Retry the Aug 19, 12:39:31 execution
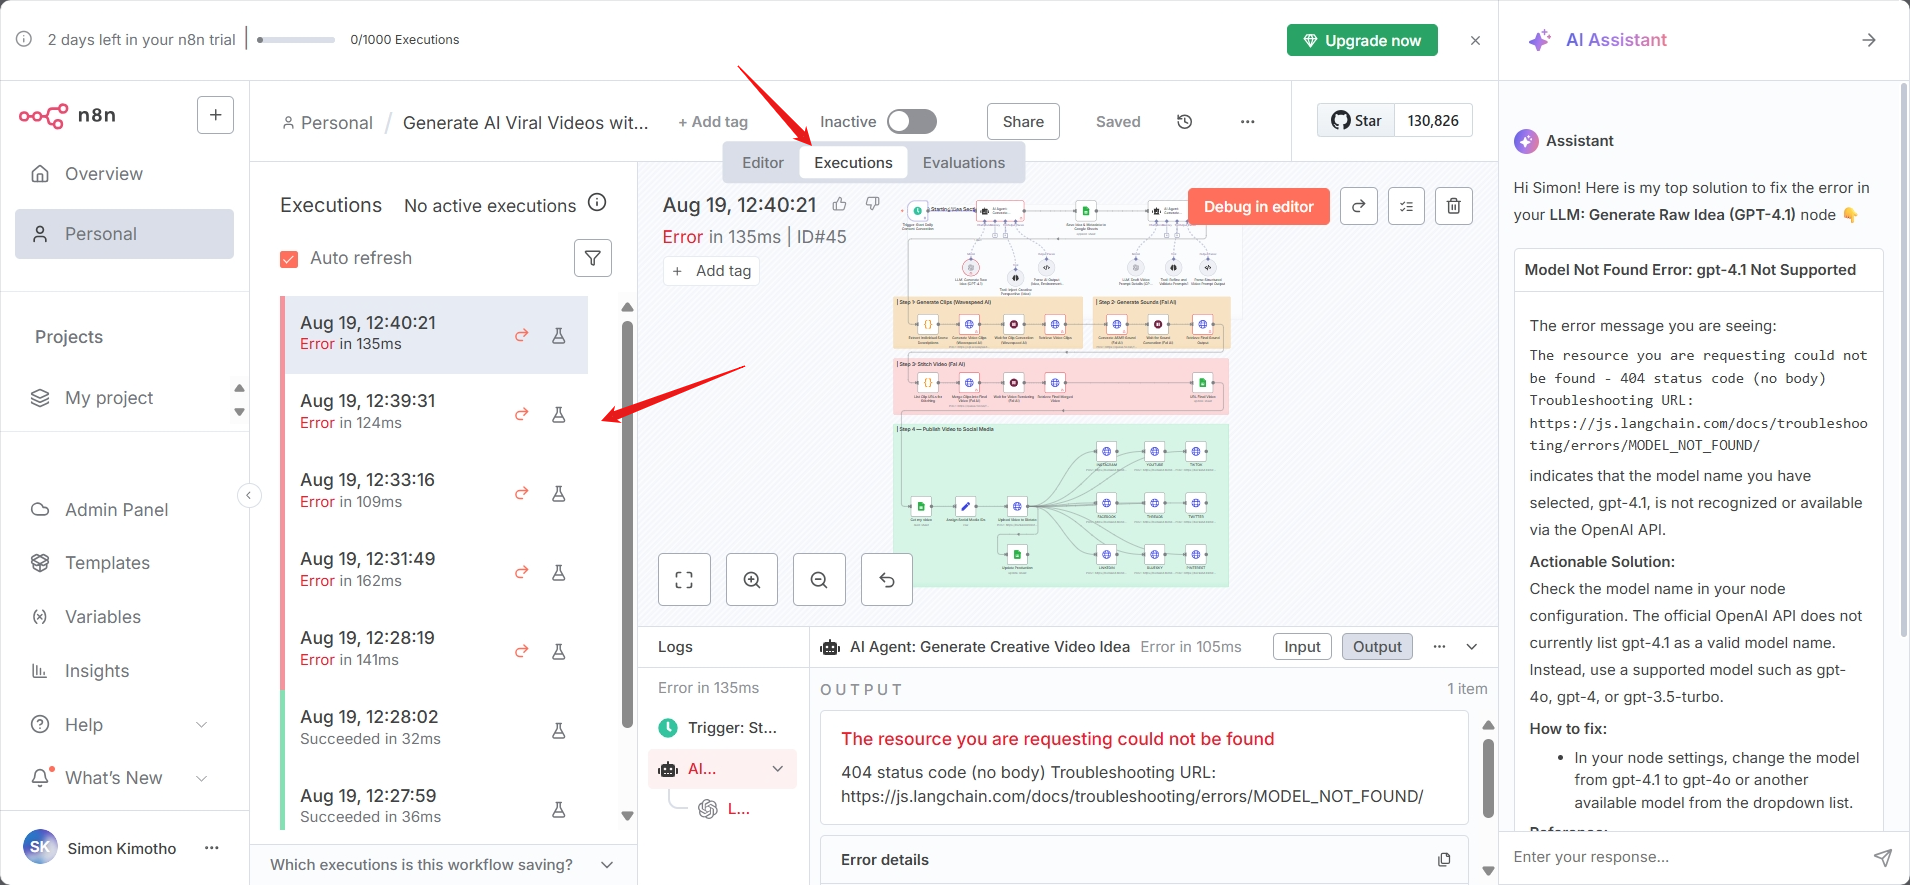 coord(521,414)
